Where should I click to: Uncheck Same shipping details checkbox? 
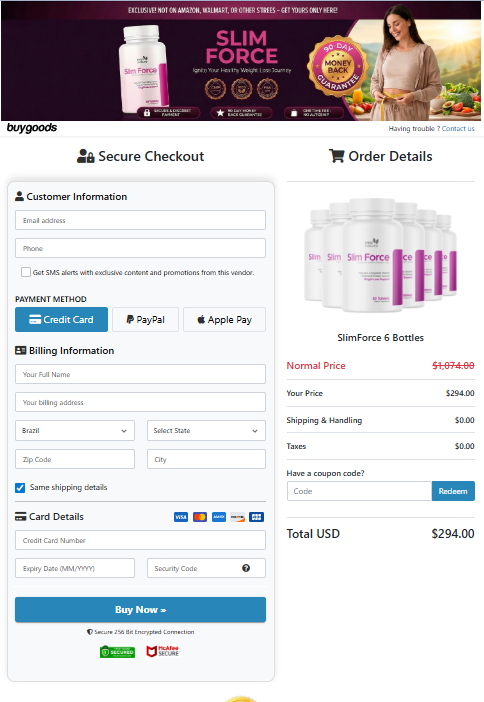[x=20, y=488]
